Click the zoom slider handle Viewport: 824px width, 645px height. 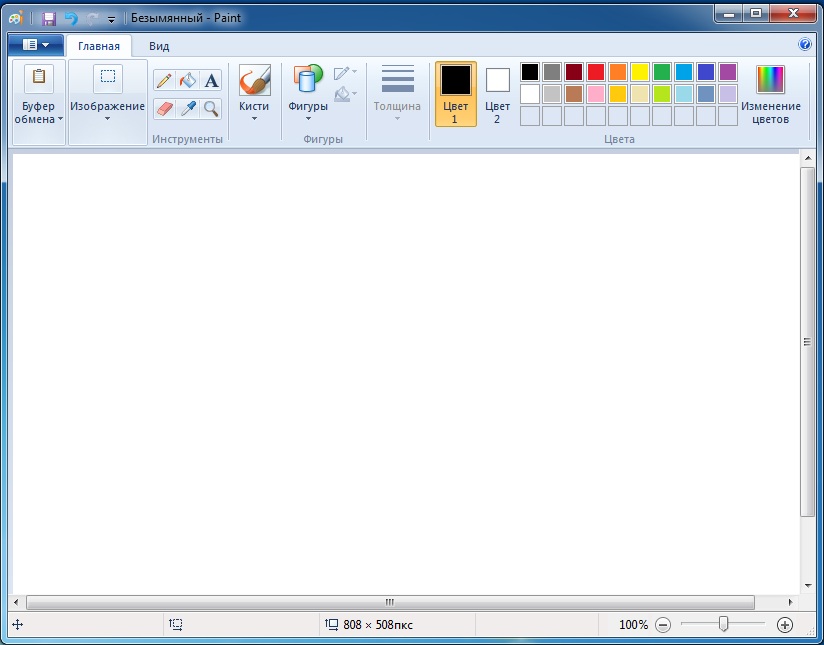(x=724, y=624)
